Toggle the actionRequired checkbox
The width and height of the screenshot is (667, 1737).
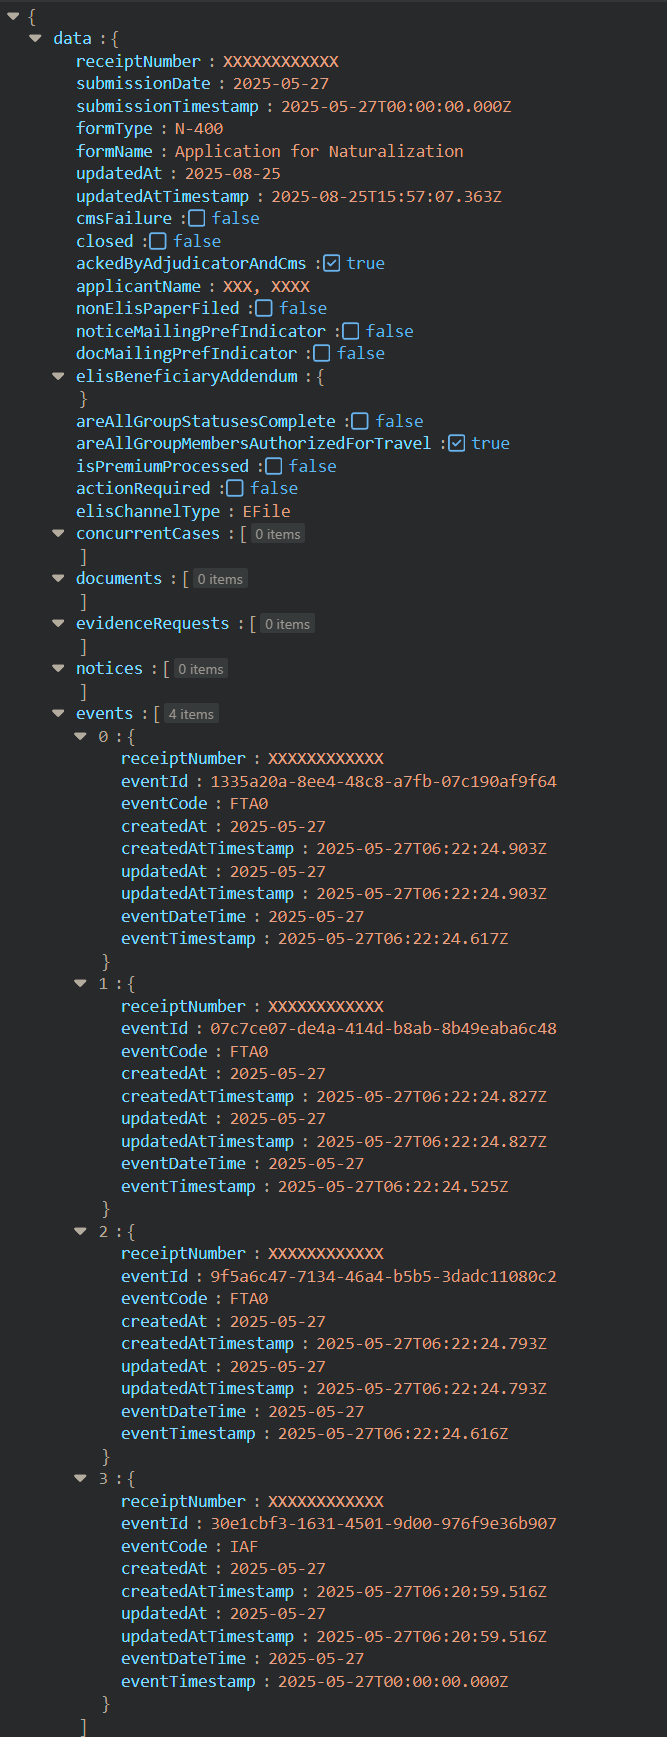tap(235, 488)
